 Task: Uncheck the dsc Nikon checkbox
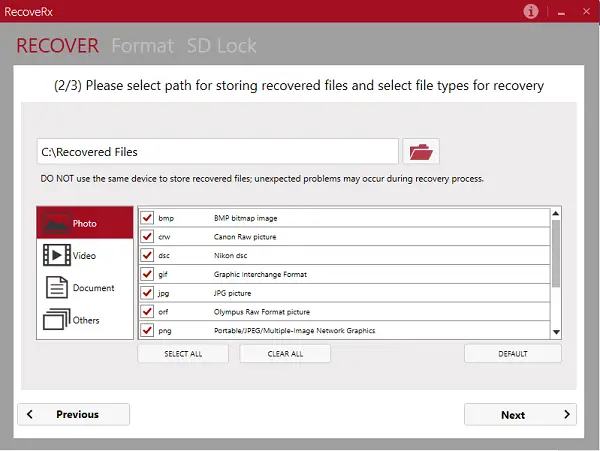point(147,255)
